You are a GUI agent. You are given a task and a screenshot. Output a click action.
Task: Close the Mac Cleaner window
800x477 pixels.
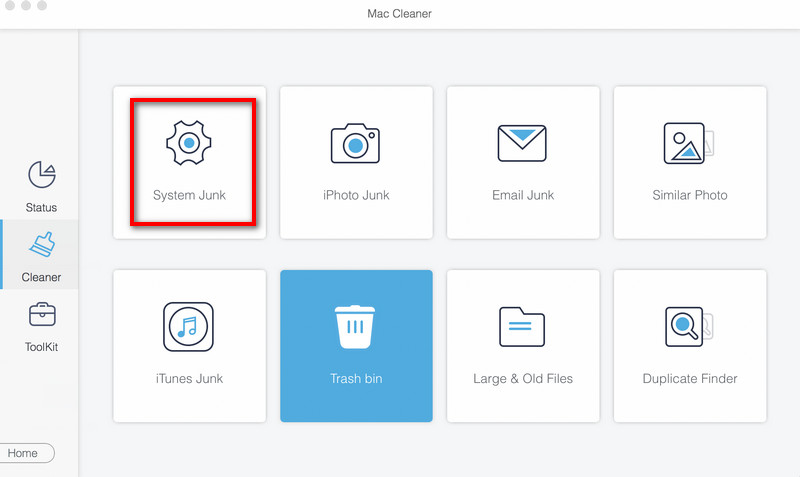[x=9, y=6]
